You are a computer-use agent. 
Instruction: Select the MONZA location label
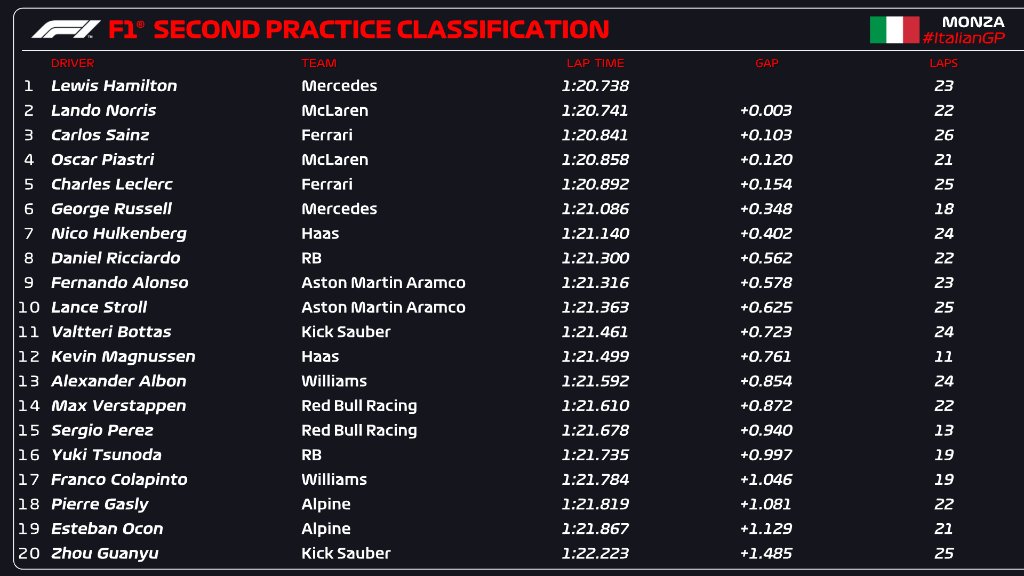click(973, 22)
